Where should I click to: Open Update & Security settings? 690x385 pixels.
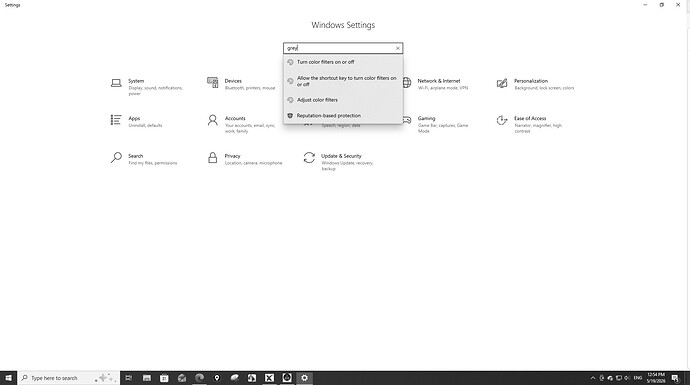point(339,161)
